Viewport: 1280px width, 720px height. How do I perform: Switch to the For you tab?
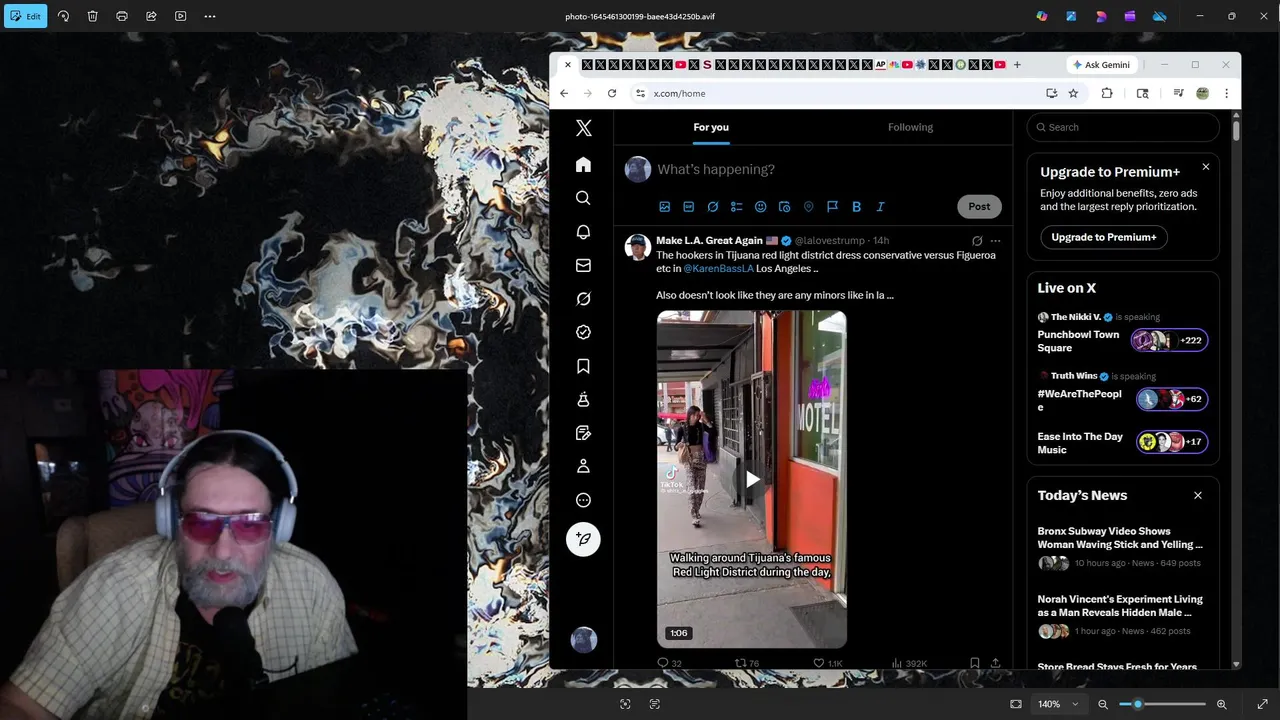pos(711,127)
